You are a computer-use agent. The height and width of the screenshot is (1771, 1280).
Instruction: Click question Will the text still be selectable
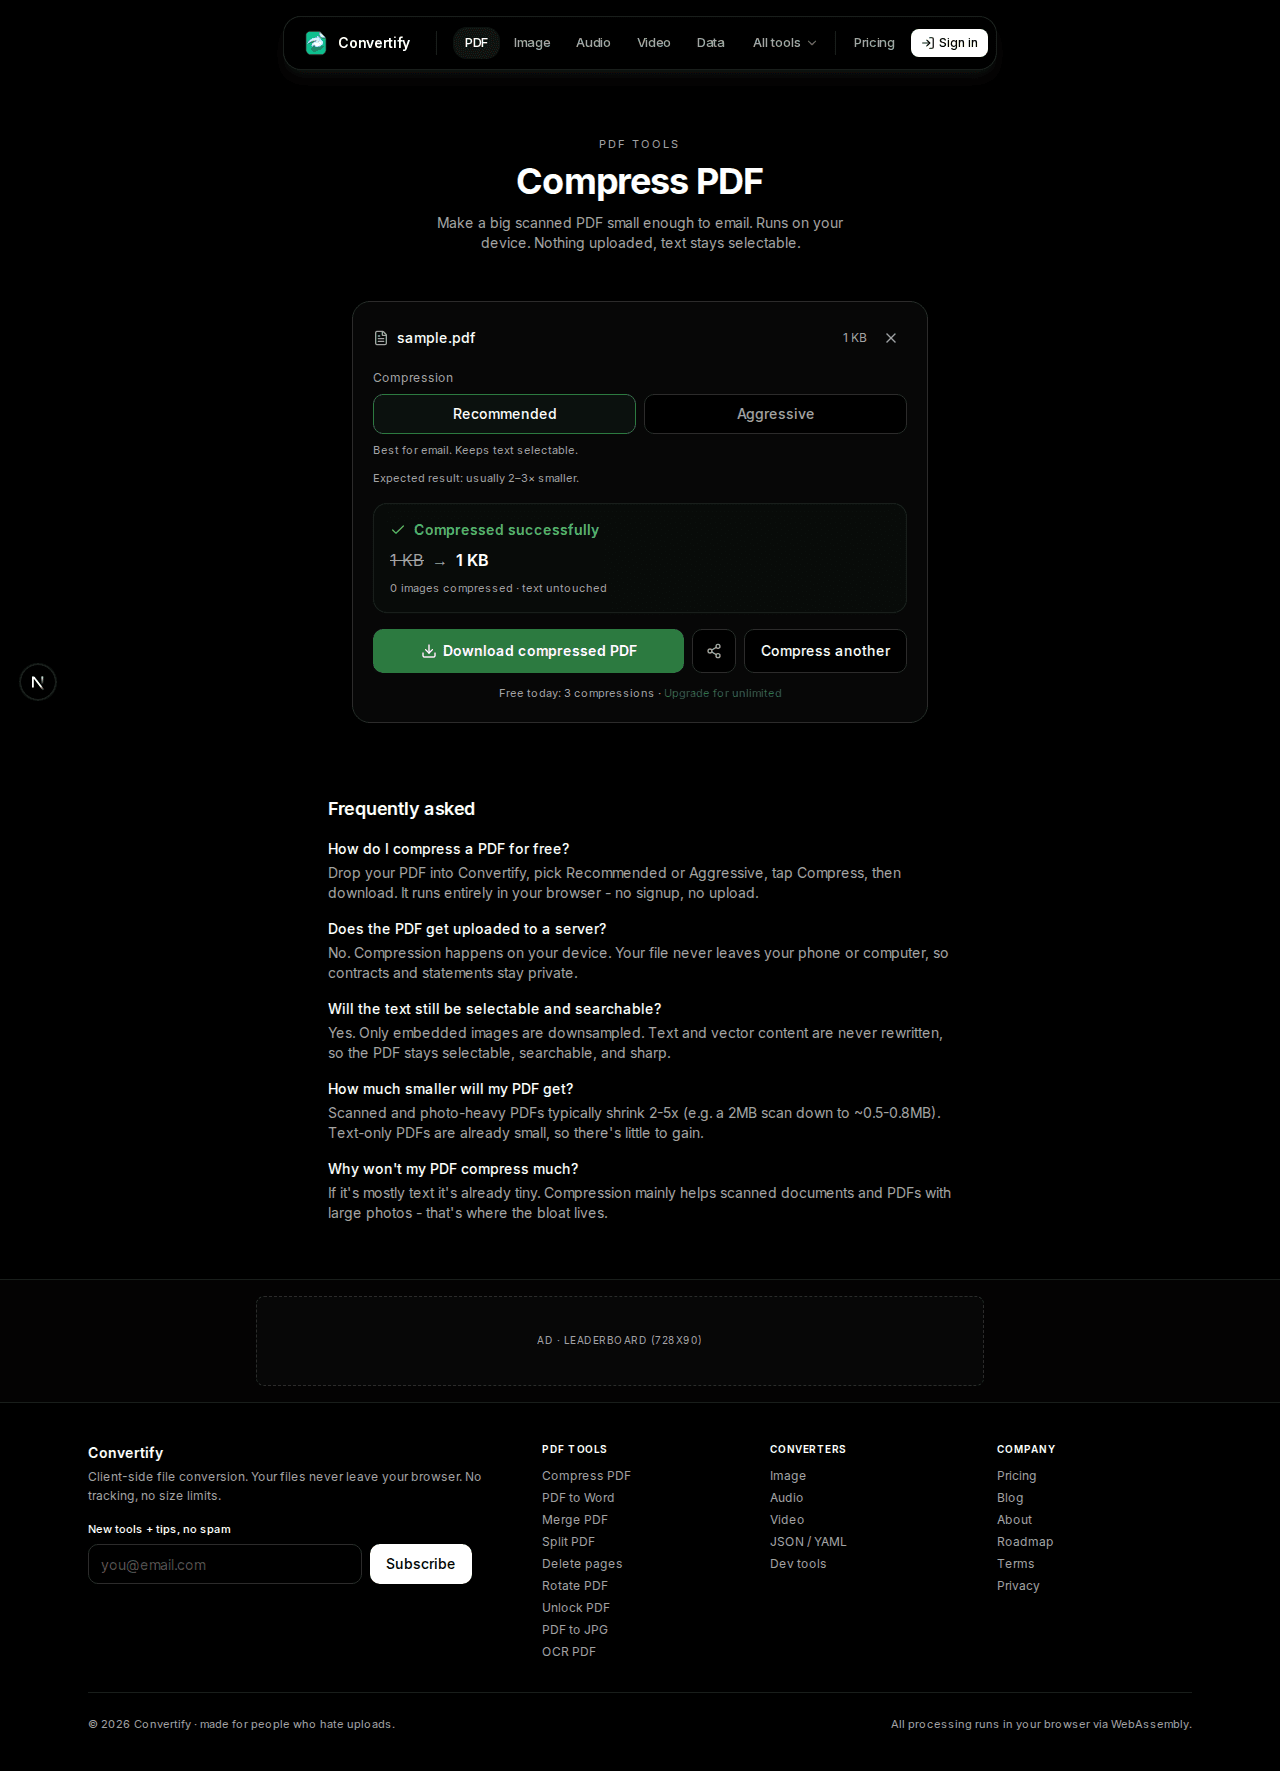point(495,1009)
